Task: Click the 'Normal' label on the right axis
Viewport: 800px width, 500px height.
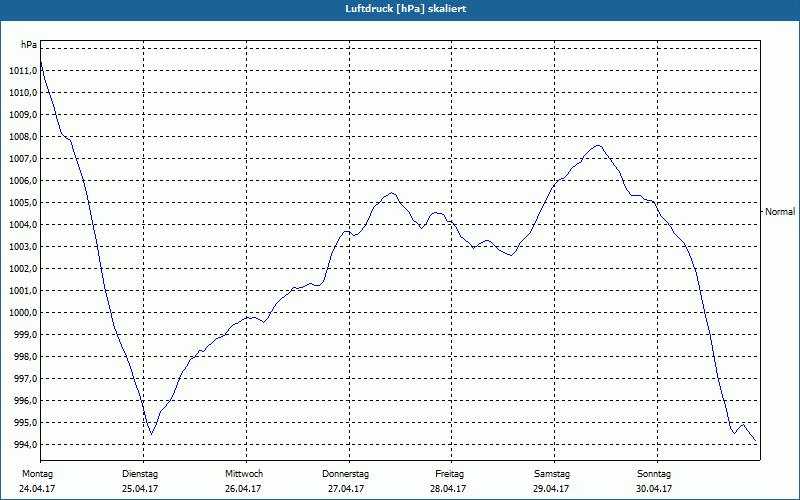Action: [780, 211]
